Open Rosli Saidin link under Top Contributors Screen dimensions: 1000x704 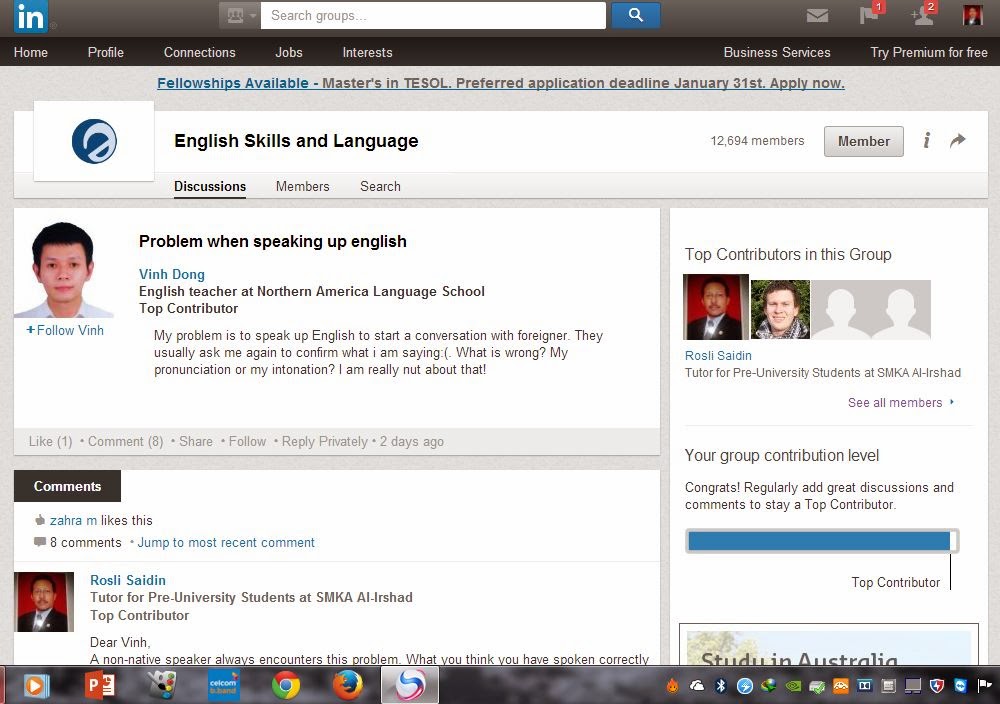pos(718,356)
